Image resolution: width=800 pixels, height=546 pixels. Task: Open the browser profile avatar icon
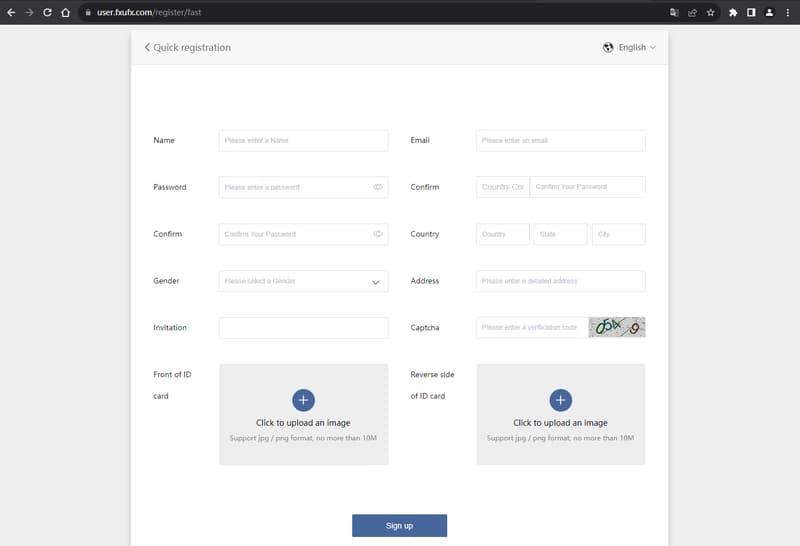pos(769,12)
